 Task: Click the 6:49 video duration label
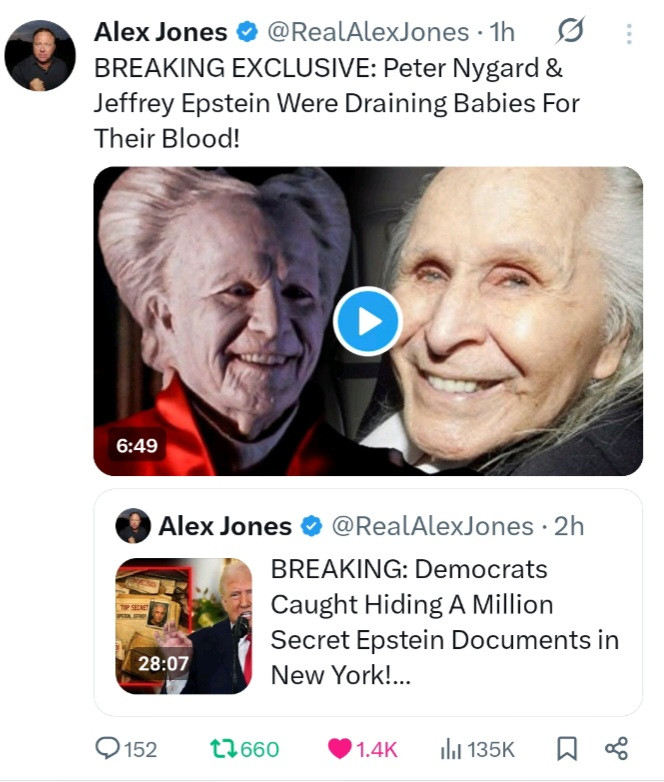(x=136, y=445)
